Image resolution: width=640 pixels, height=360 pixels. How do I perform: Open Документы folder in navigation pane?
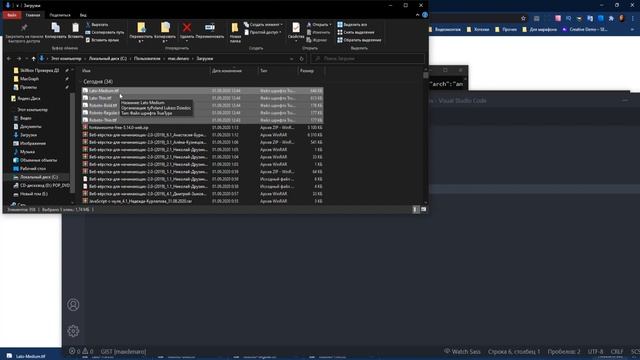pos(30,127)
